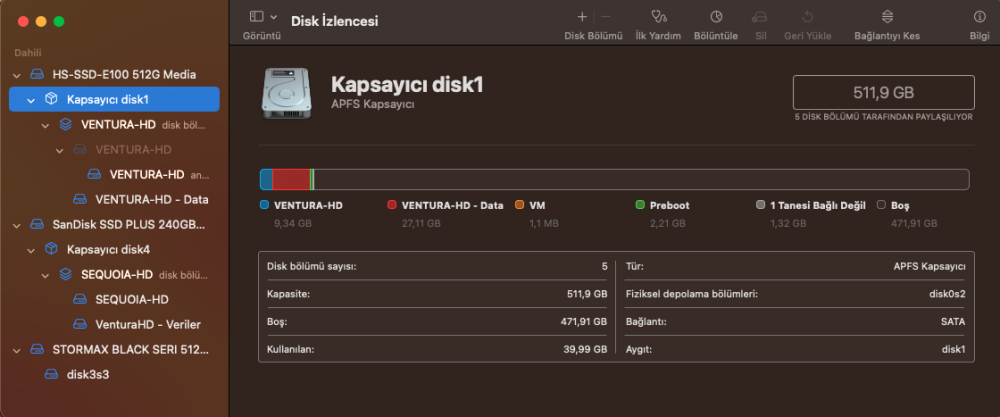Click the Bağlantıyı Kes unmount icon
Screen dimensions: 1000x417
coord(887,17)
